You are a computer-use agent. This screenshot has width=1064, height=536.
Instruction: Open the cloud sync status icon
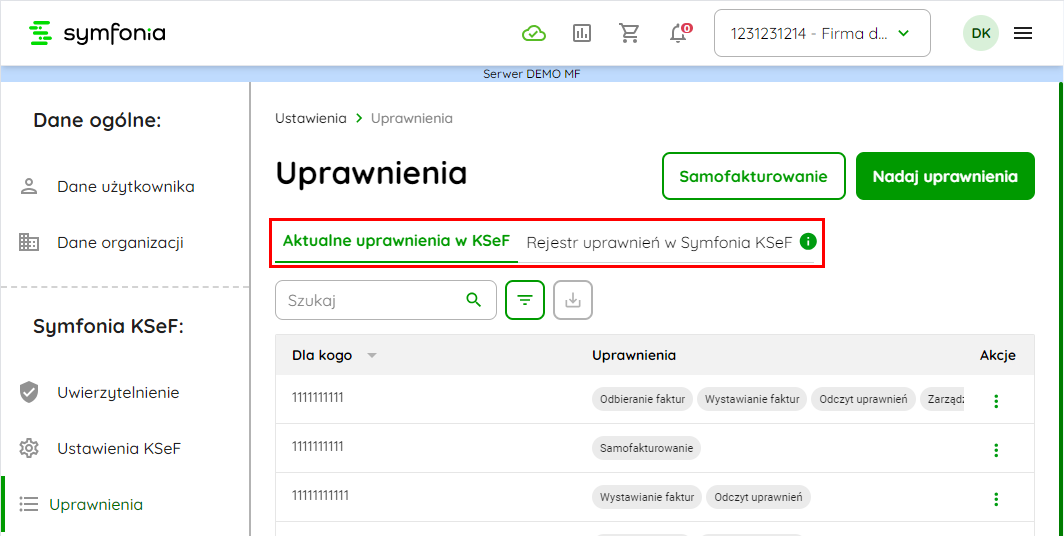click(x=534, y=33)
